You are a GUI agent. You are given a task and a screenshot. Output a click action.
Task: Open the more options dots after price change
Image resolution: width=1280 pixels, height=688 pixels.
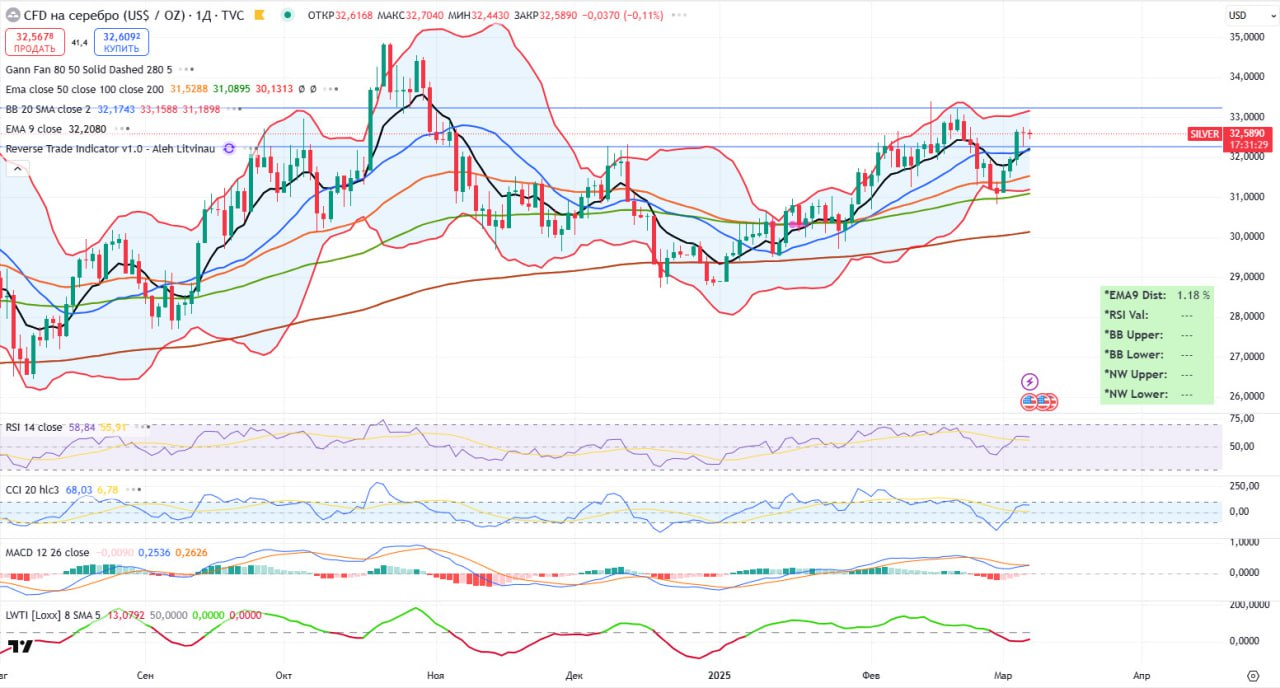(x=681, y=15)
